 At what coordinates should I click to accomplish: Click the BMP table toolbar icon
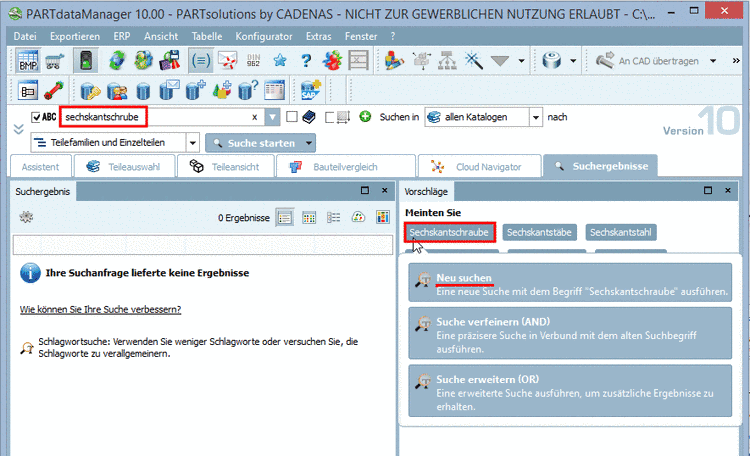tap(29, 61)
